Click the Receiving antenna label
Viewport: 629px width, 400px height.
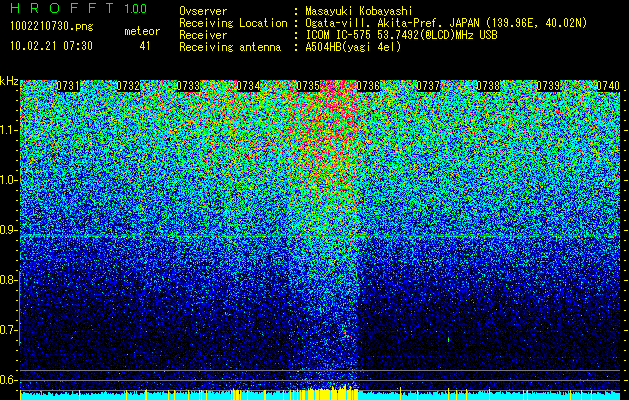click(x=230, y=47)
